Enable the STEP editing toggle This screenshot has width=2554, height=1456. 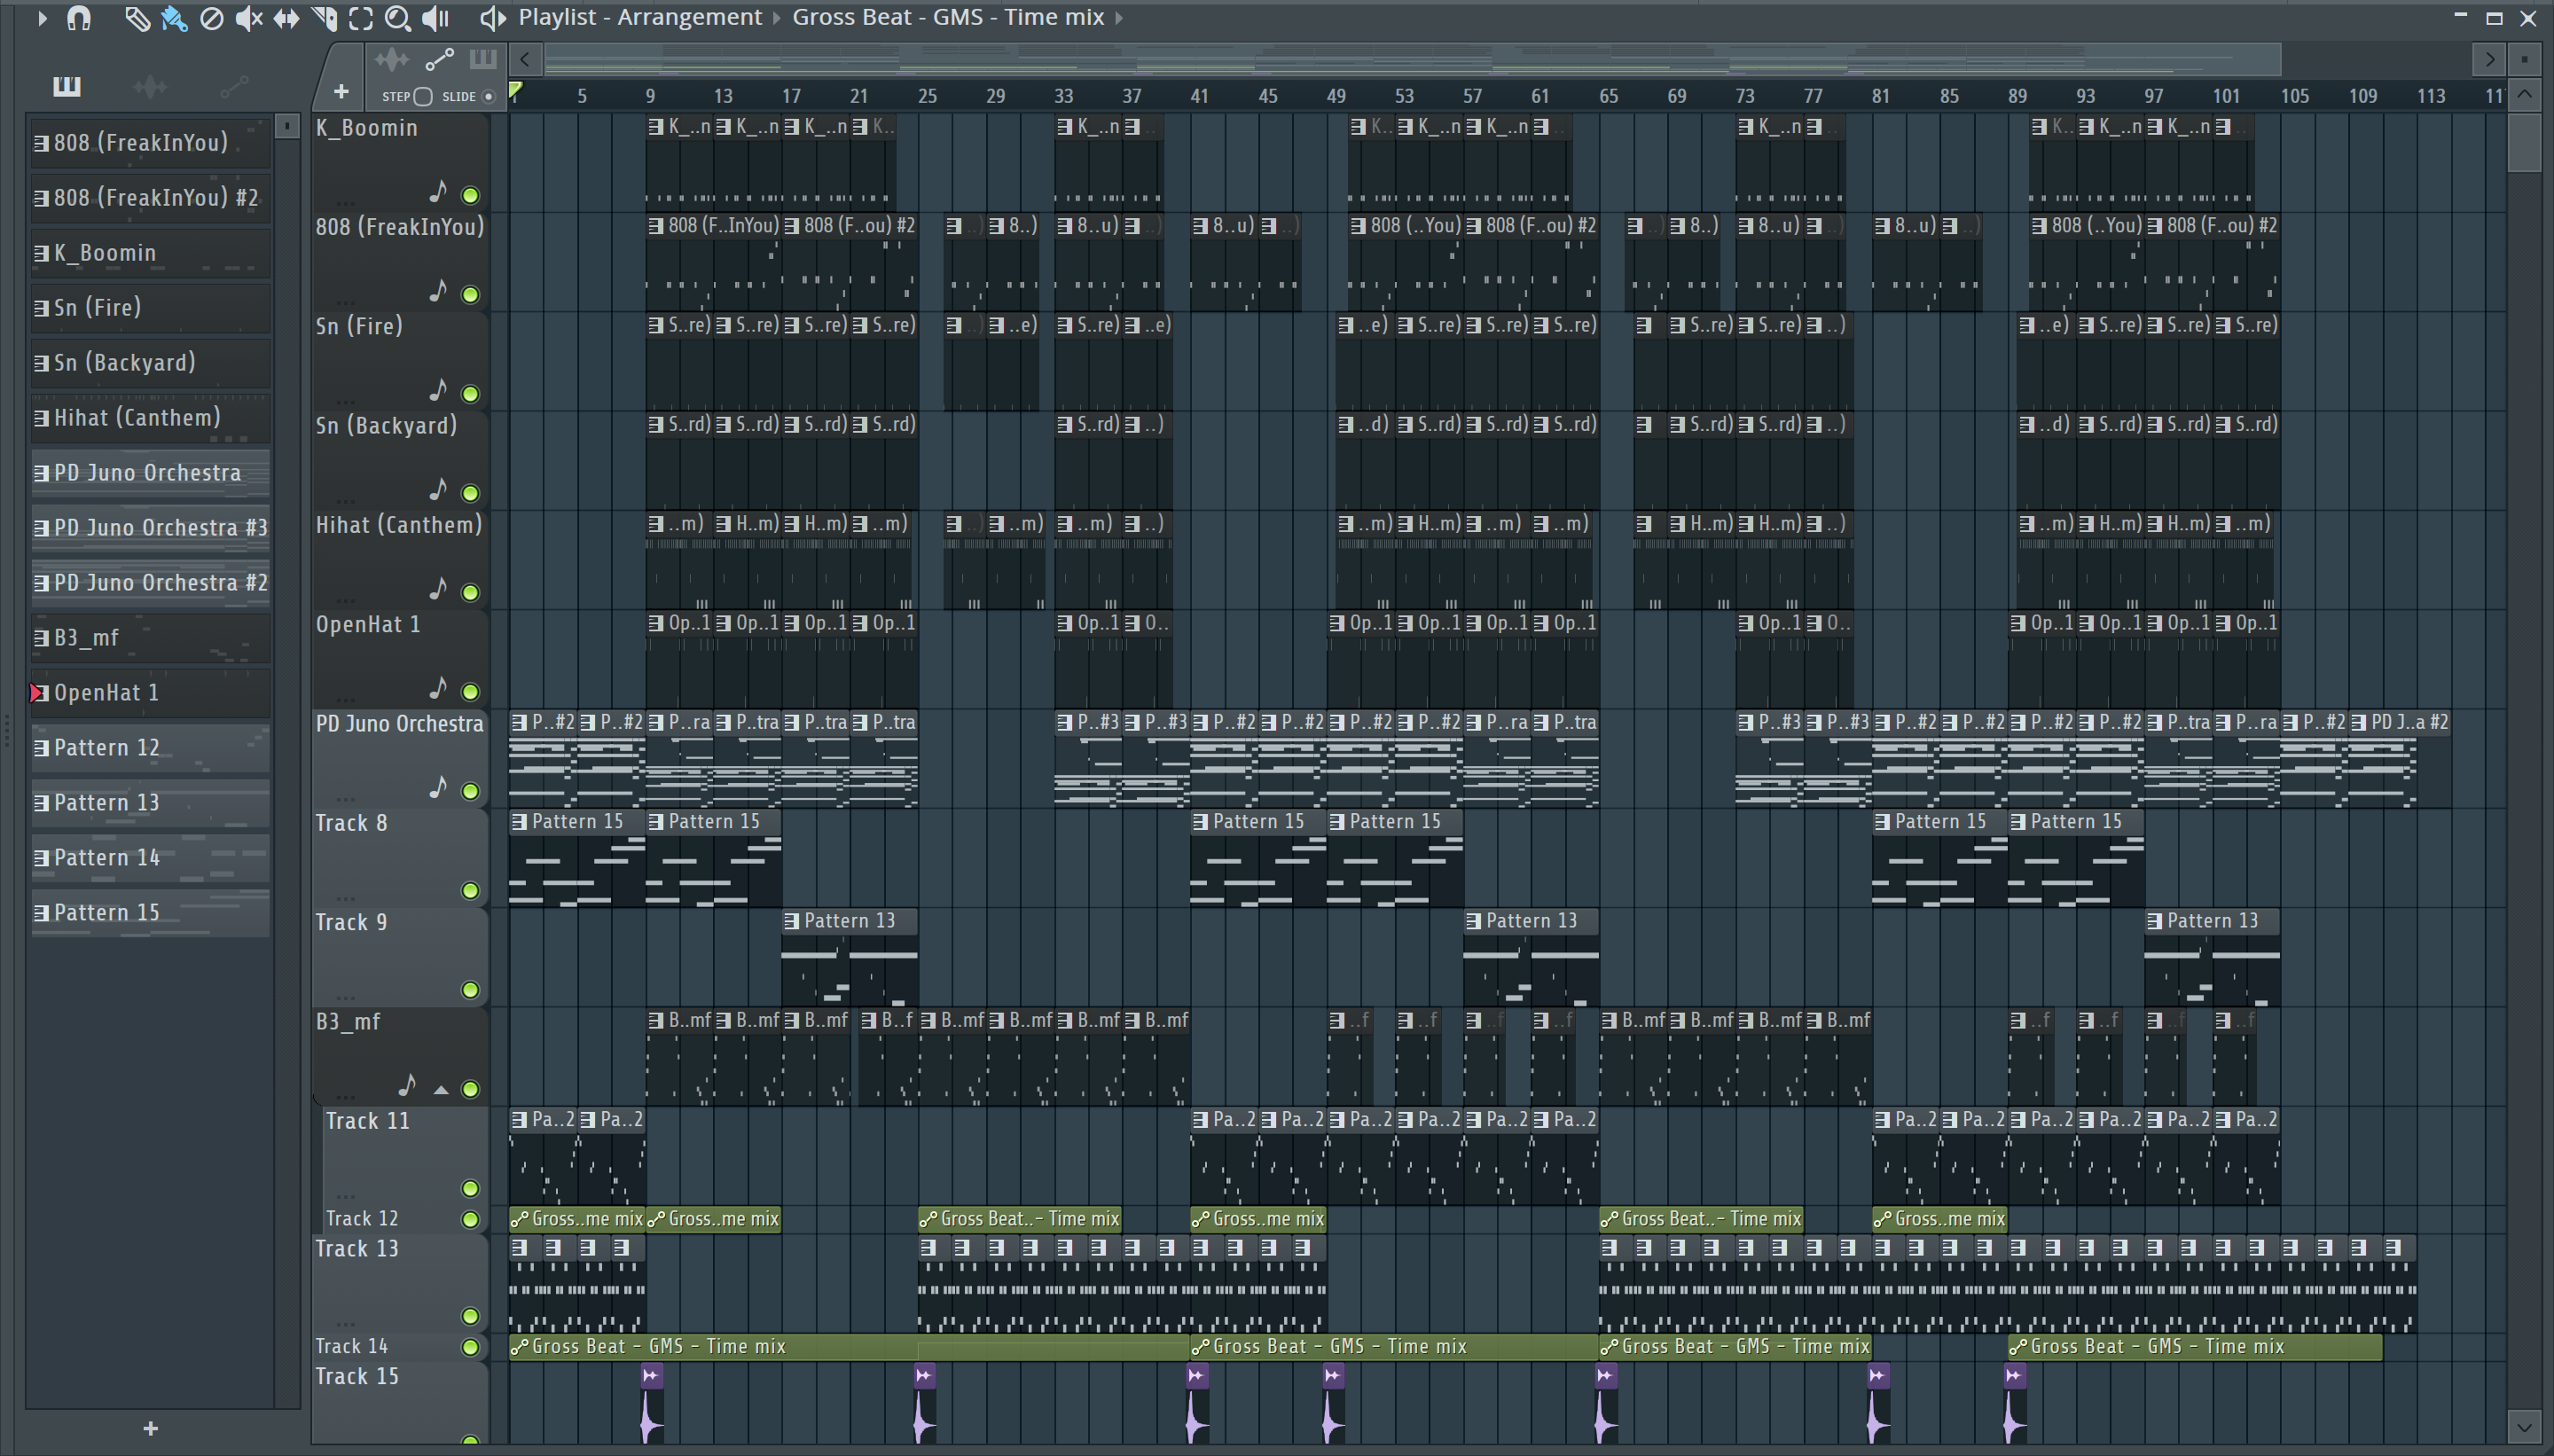click(422, 96)
